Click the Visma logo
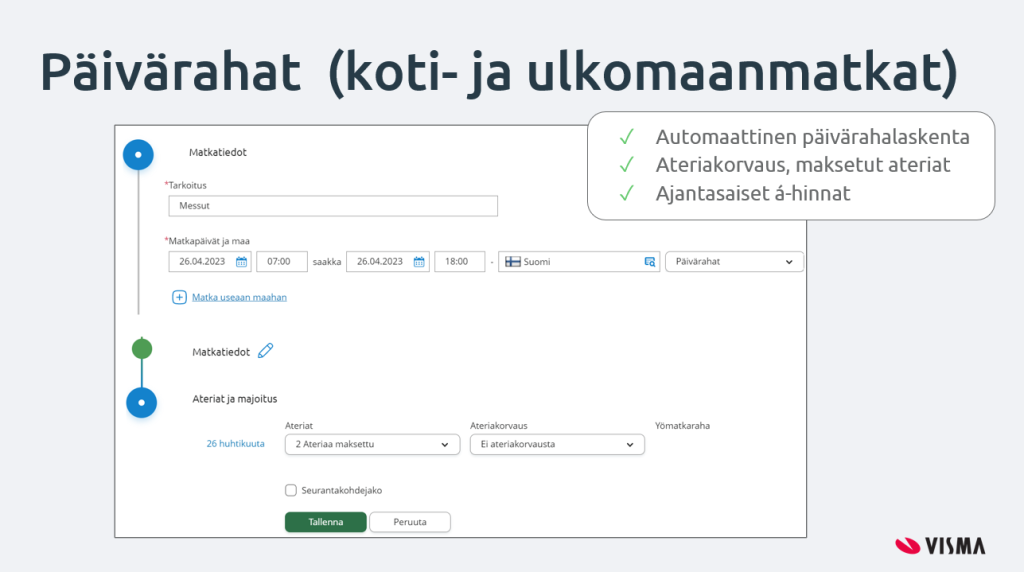Viewport: 1024px width, 572px height. [x=940, y=546]
